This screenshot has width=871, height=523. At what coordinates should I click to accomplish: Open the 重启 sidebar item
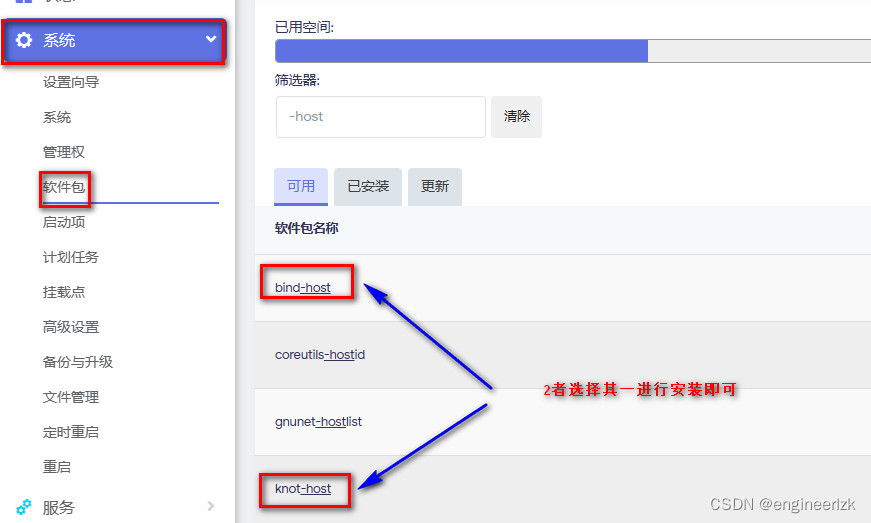tap(57, 467)
